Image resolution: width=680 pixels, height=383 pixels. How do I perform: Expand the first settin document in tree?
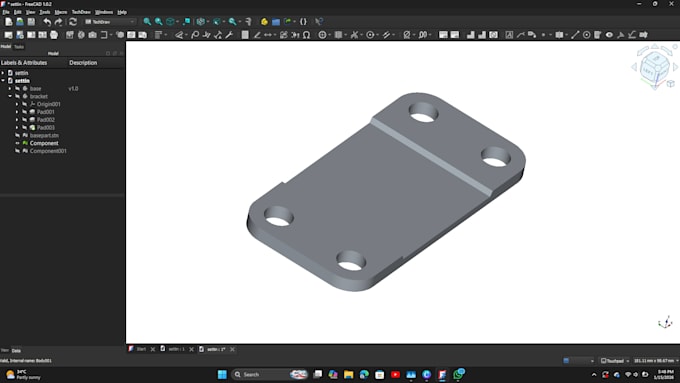(x=3, y=73)
